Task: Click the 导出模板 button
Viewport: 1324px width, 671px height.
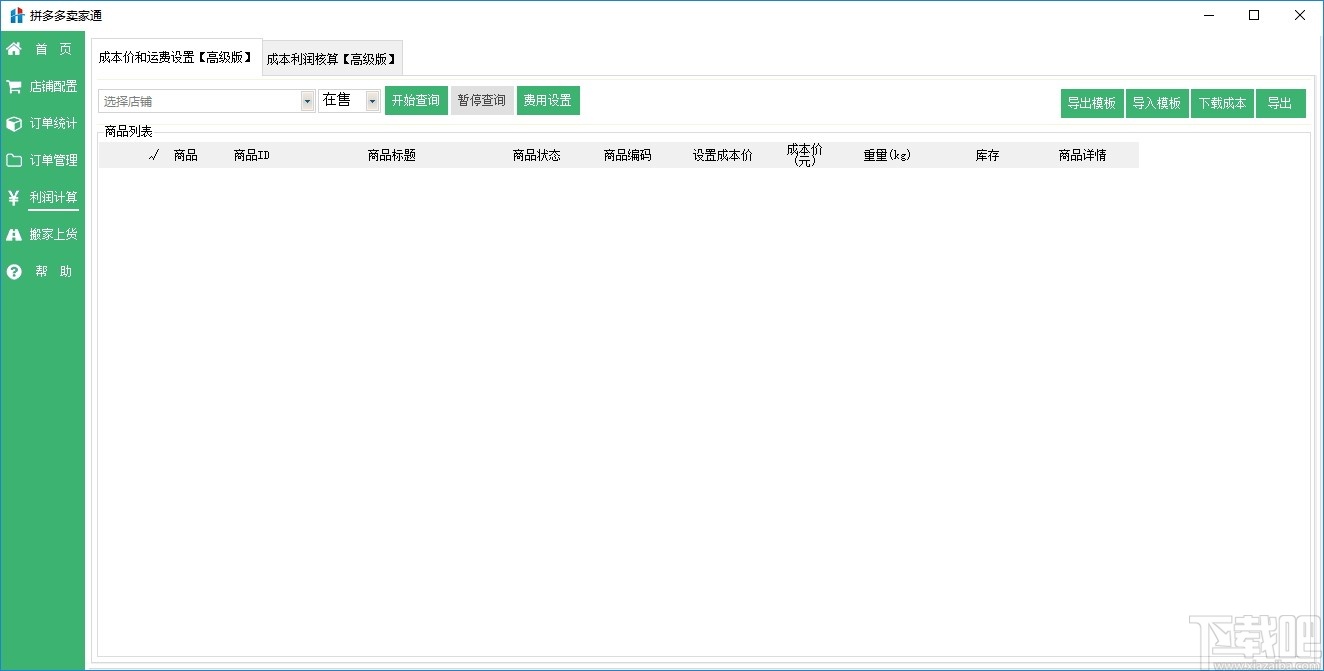Action: point(1092,103)
